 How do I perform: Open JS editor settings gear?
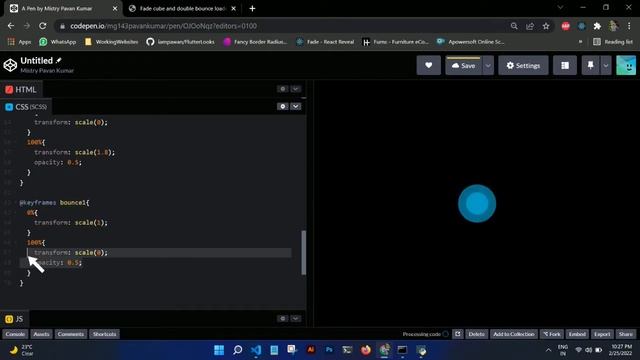click(282, 318)
